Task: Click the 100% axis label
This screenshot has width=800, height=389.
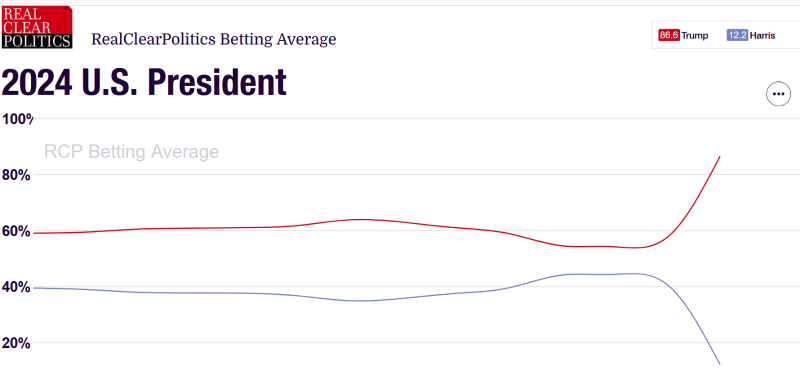Action: pyautogui.click(x=18, y=119)
